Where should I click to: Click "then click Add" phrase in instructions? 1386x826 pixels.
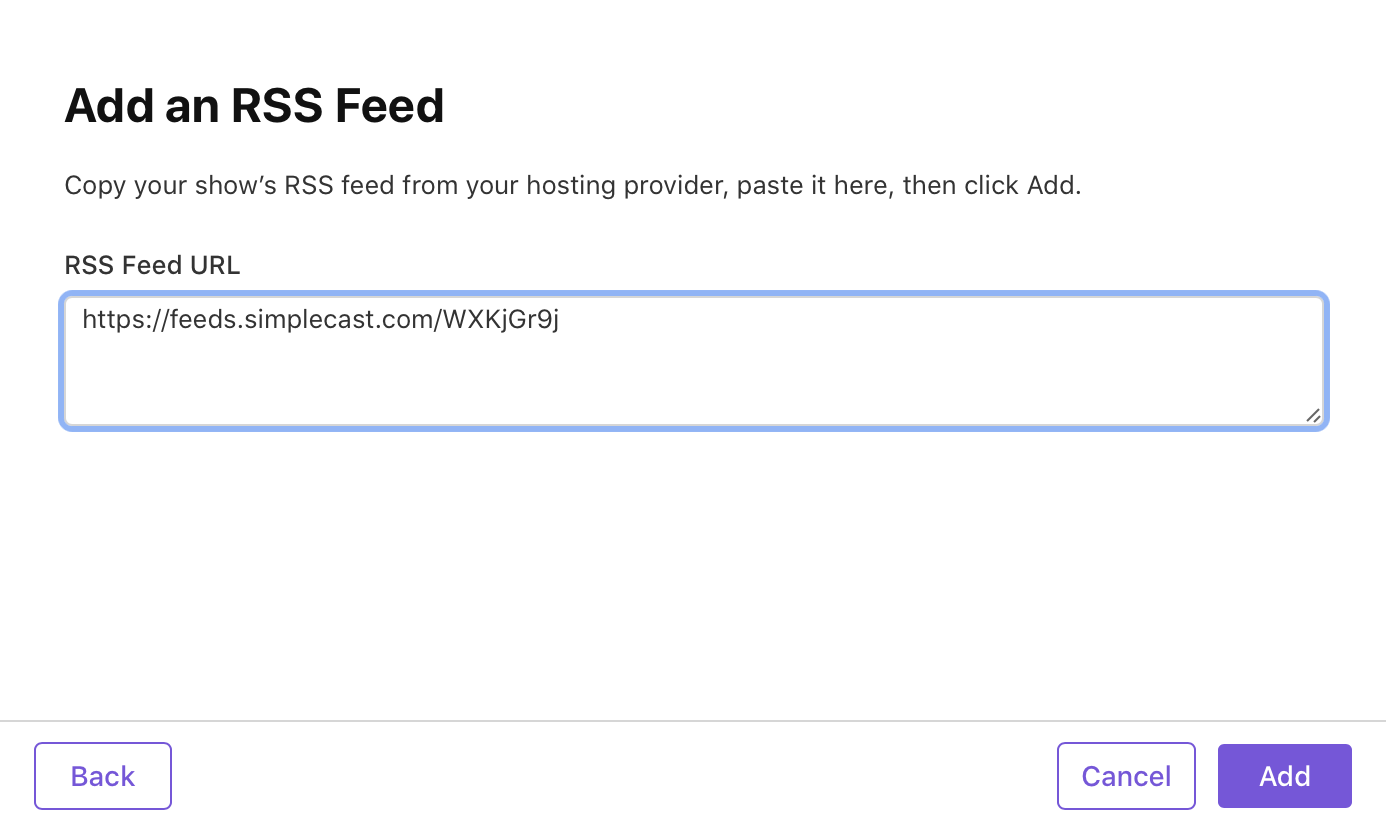click(989, 186)
